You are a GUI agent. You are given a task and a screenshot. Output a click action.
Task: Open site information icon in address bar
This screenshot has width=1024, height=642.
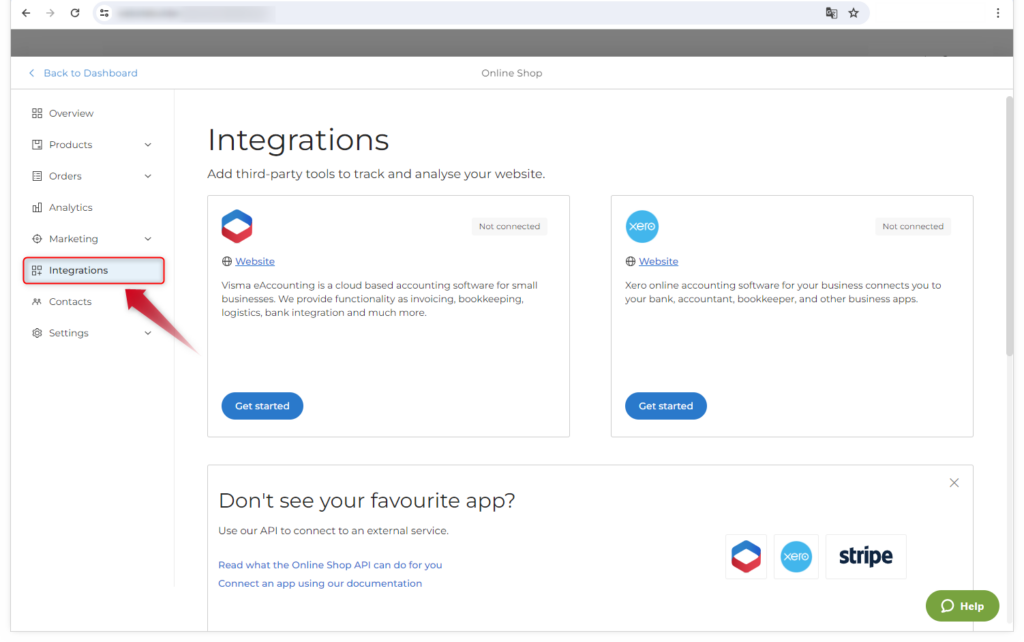click(x=104, y=13)
